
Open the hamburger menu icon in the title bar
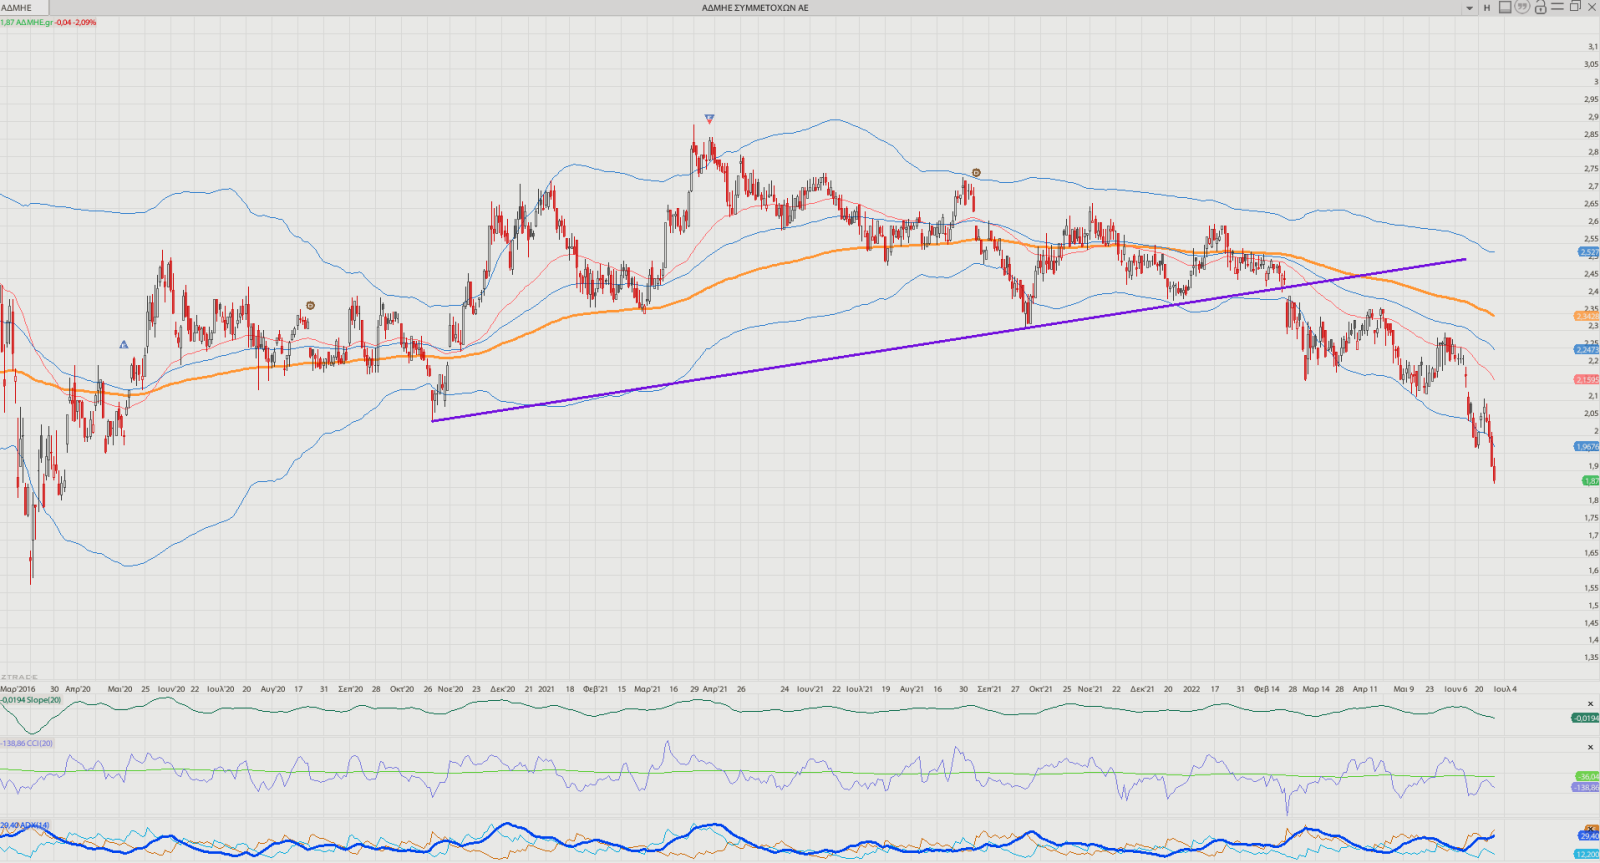pyautogui.click(x=1557, y=7)
